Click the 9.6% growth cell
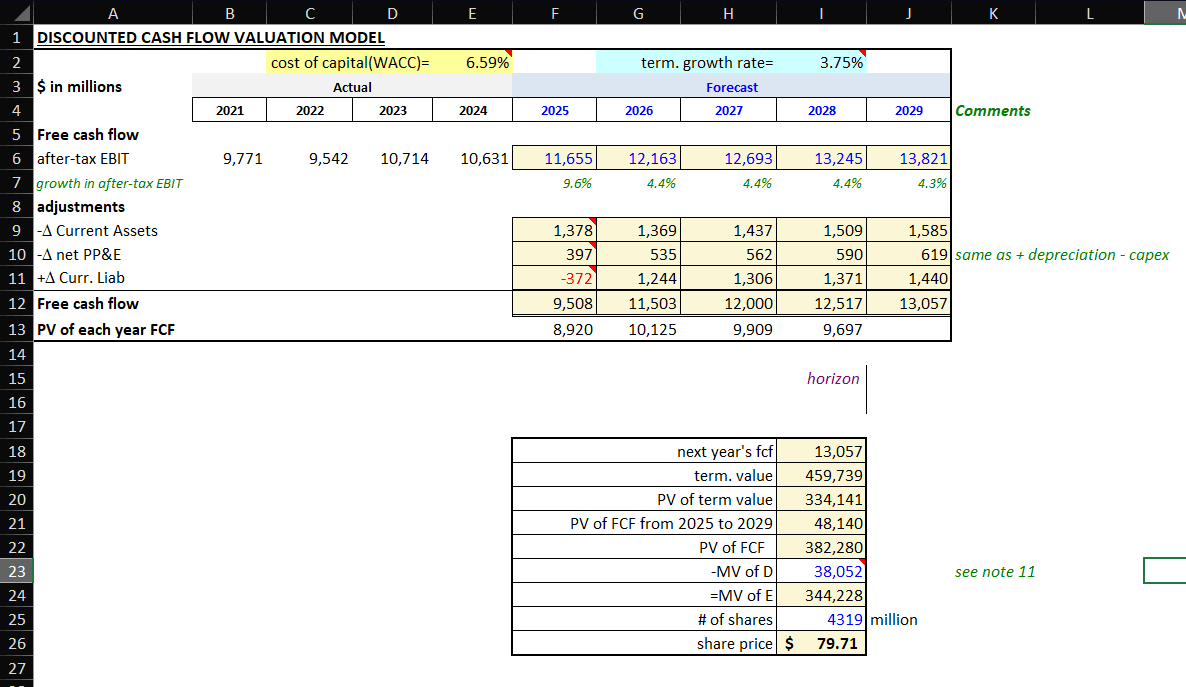The height and width of the screenshot is (687, 1186). click(554, 183)
